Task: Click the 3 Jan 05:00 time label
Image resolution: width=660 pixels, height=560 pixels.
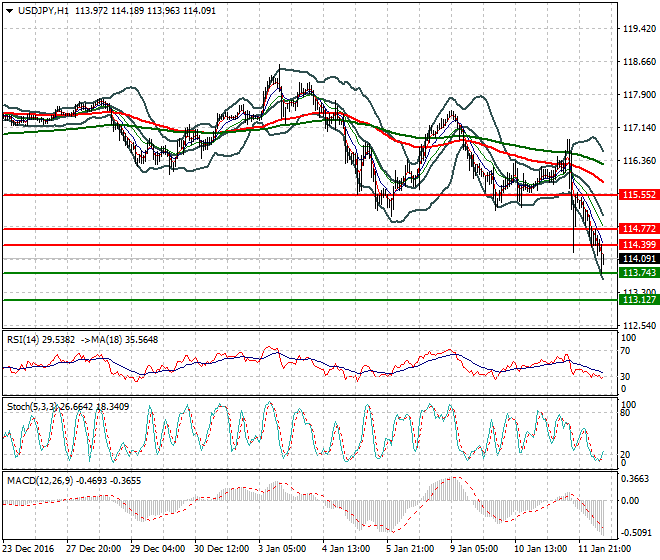Action: pyautogui.click(x=283, y=549)
